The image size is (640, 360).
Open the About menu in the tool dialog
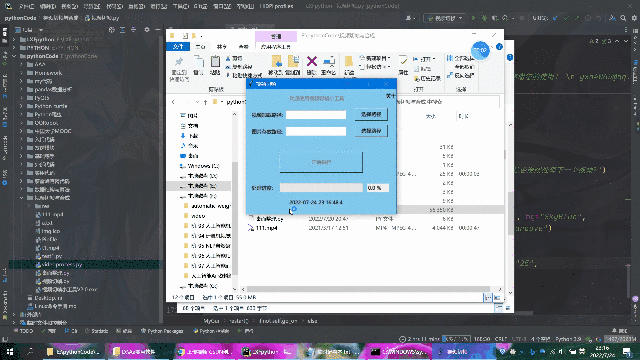[391, 96]
